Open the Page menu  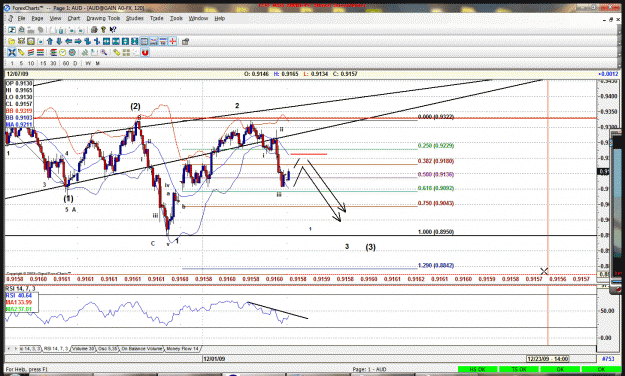[37, 18]
